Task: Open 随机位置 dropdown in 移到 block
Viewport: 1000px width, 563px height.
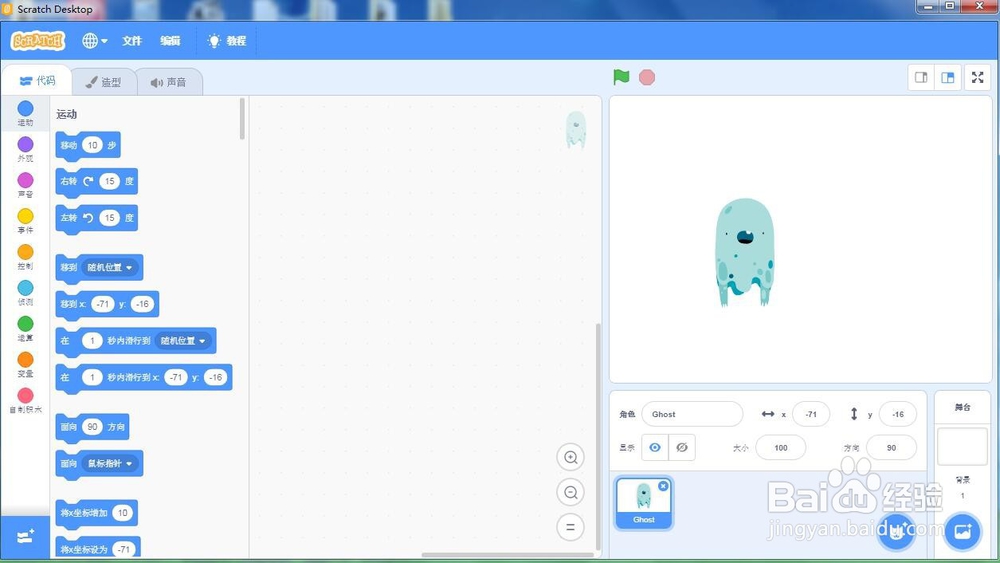Action: tap(110, 268)
